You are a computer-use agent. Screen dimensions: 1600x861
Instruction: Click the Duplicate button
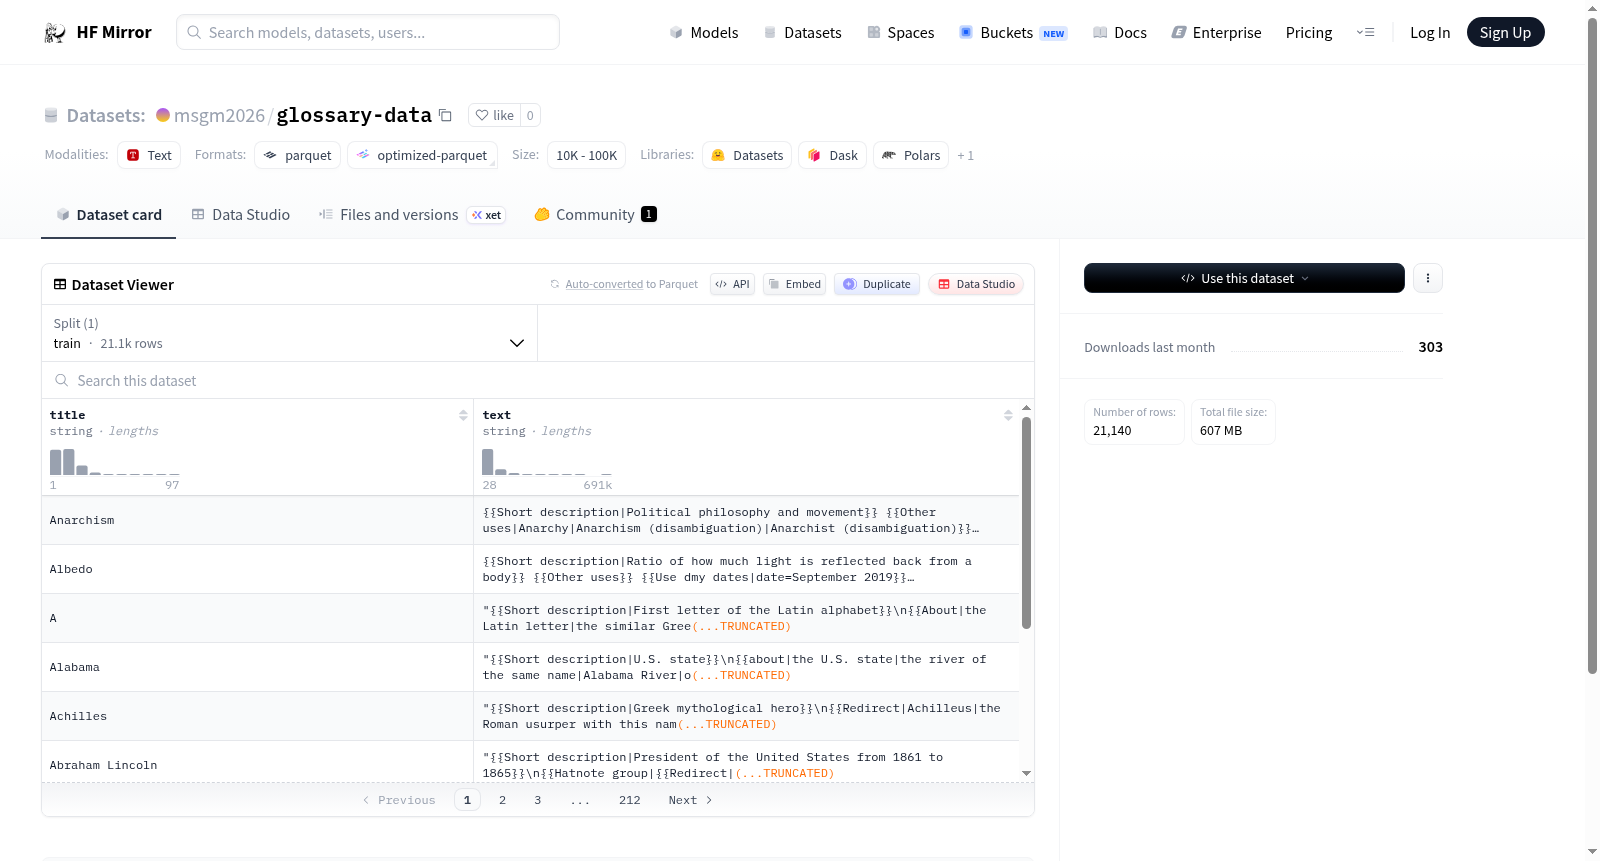pyautogui.click(x=876, y=284)
